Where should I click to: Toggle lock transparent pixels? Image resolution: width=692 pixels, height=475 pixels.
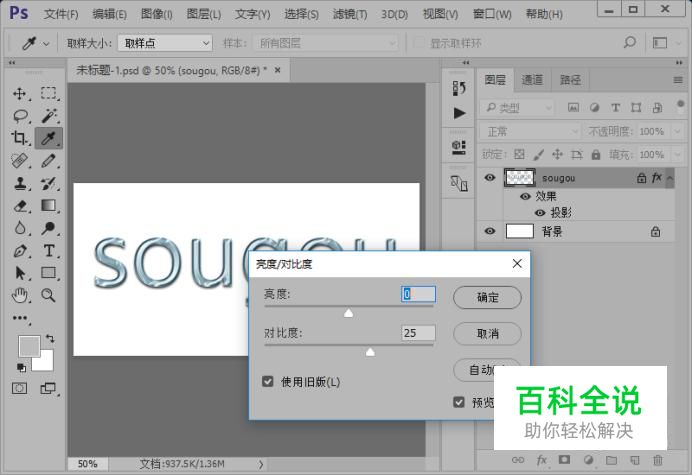[519, 154]
